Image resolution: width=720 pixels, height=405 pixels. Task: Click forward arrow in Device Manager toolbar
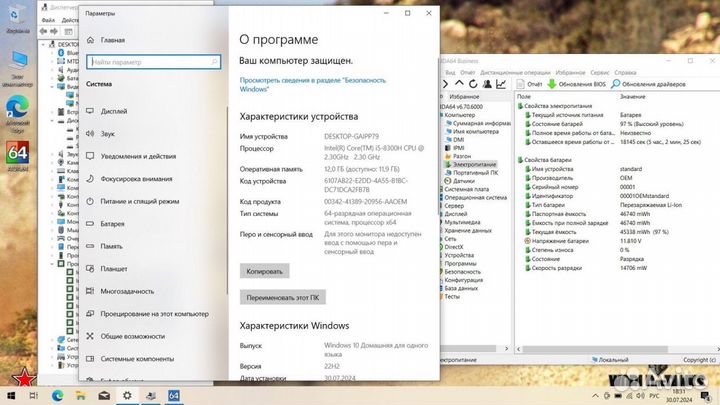(54, 31)
